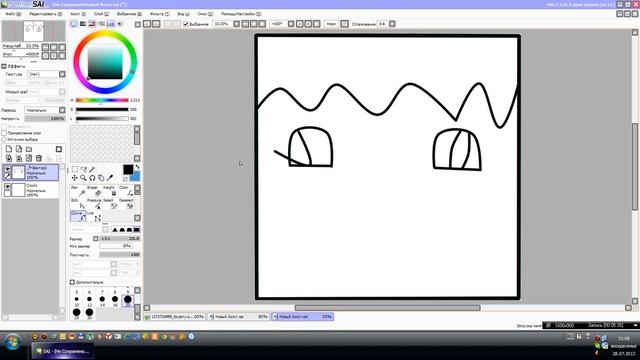Select the zoom magnifier tool
Screen dimensions: 640x360
[83, 178]
